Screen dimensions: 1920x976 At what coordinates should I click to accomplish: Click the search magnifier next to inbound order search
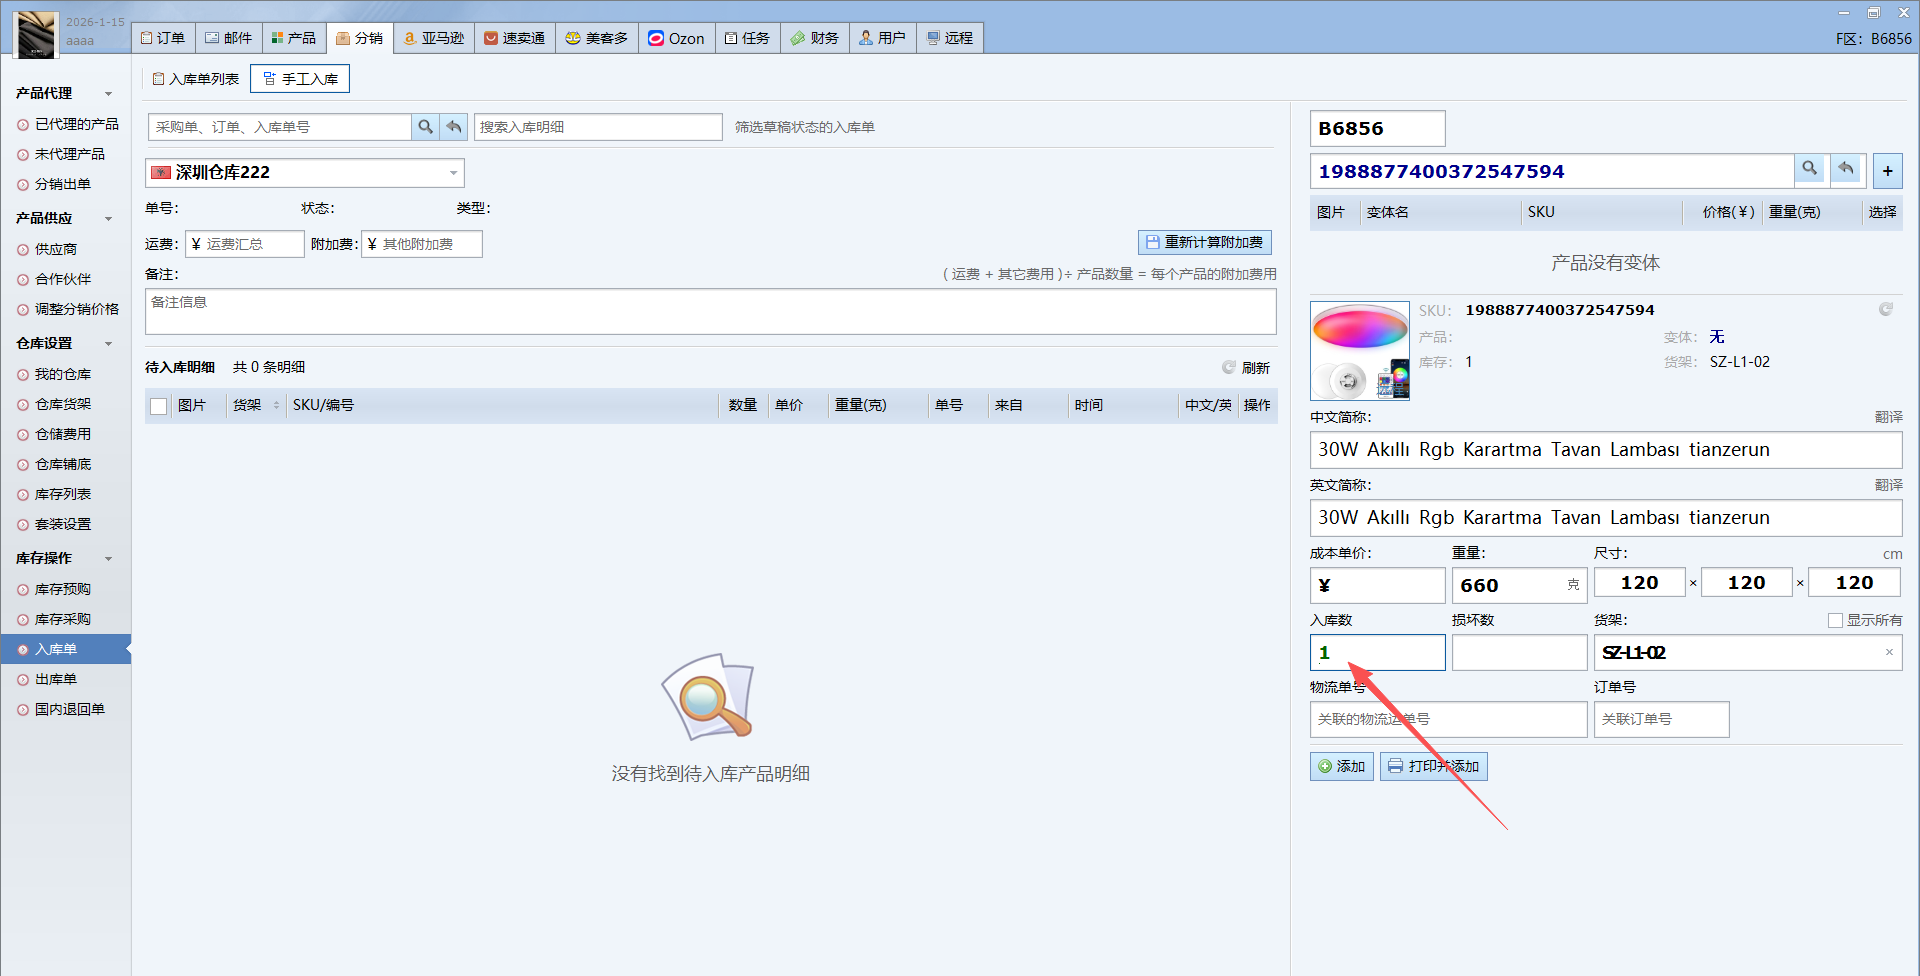point(425,127)
